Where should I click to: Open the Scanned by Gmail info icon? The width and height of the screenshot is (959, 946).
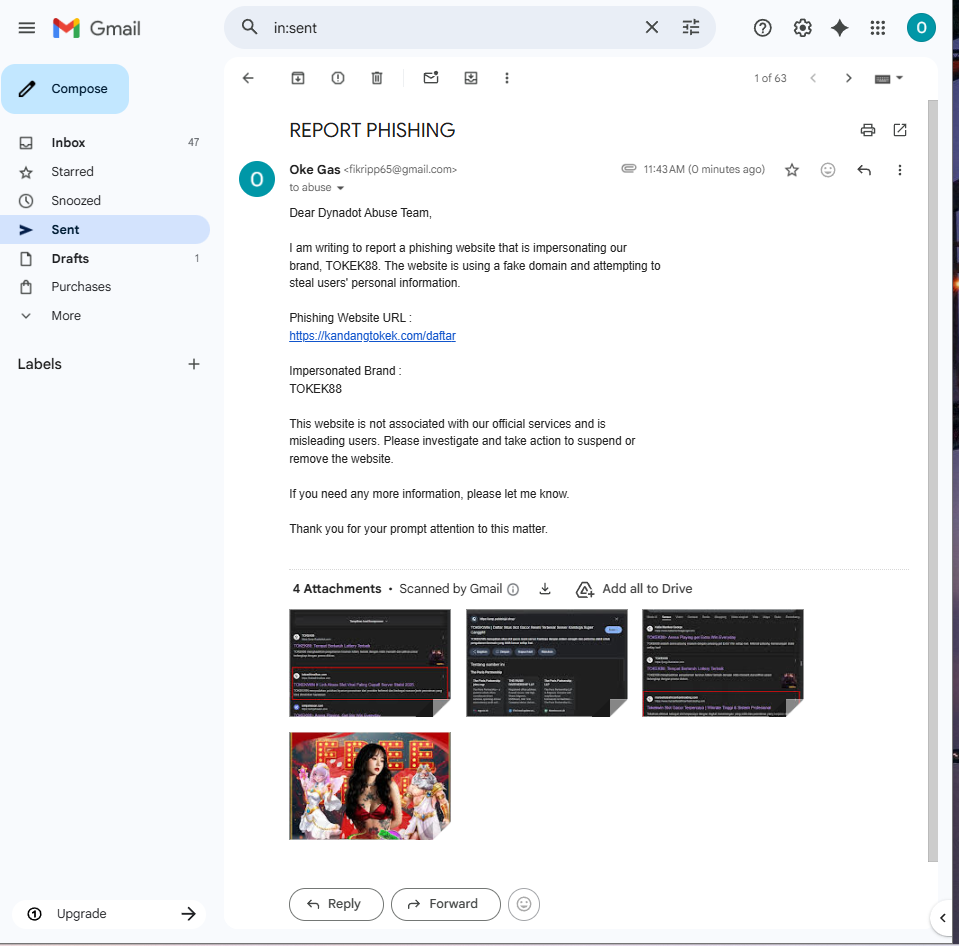(514, 589)
